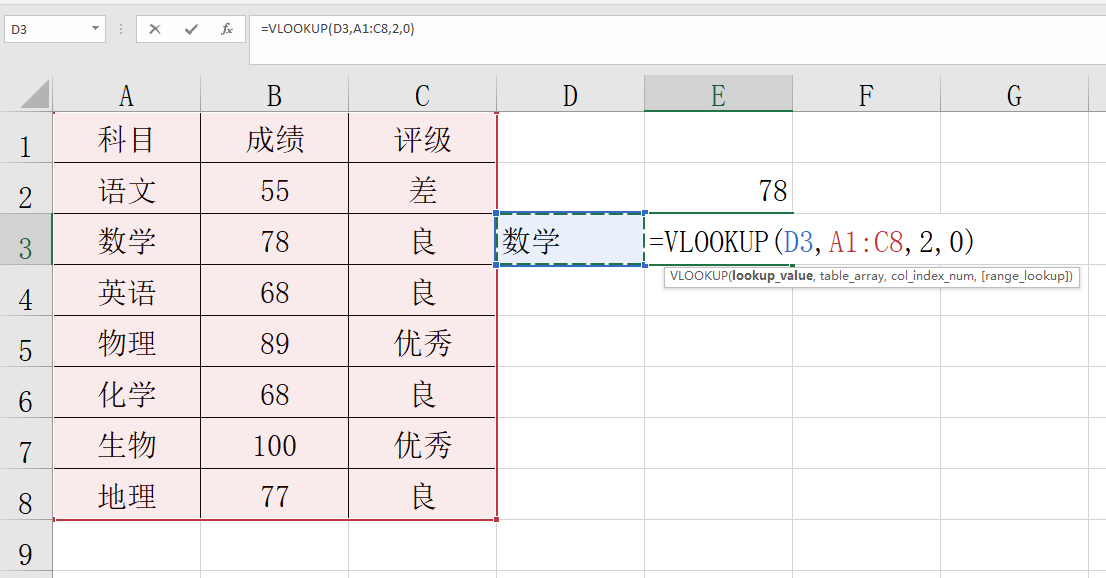Select column G header
Screen dimensions: 1106x578
pos(1014,95)
